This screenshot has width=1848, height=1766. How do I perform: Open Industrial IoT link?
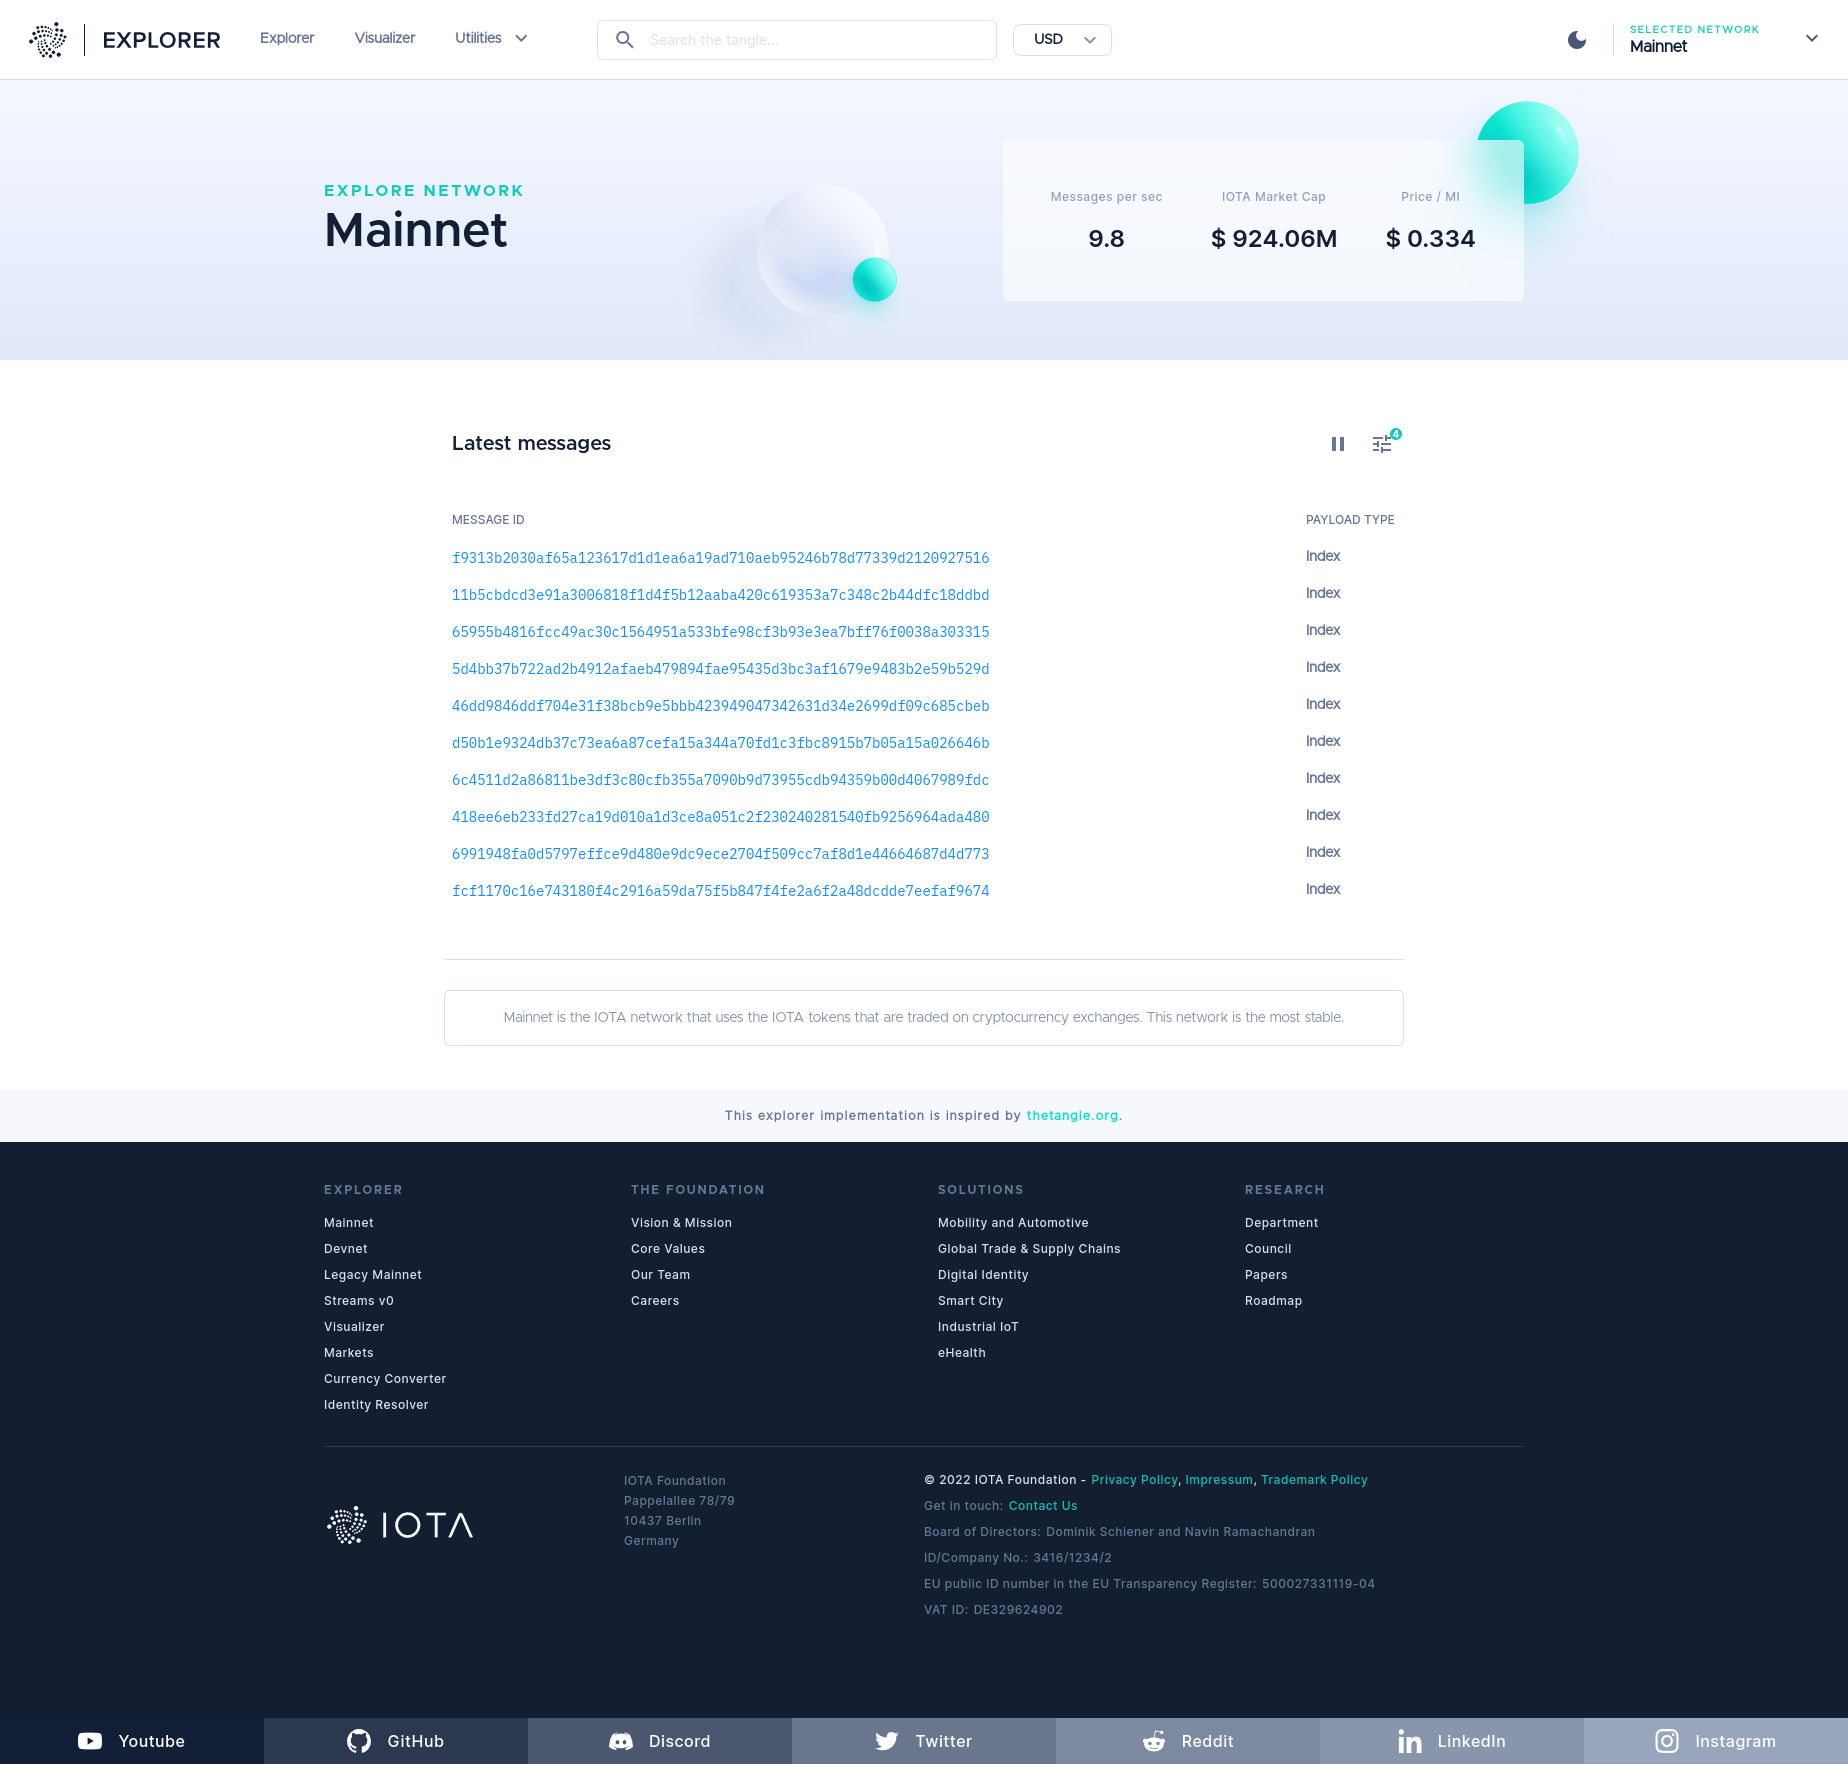pos(978,1327)
